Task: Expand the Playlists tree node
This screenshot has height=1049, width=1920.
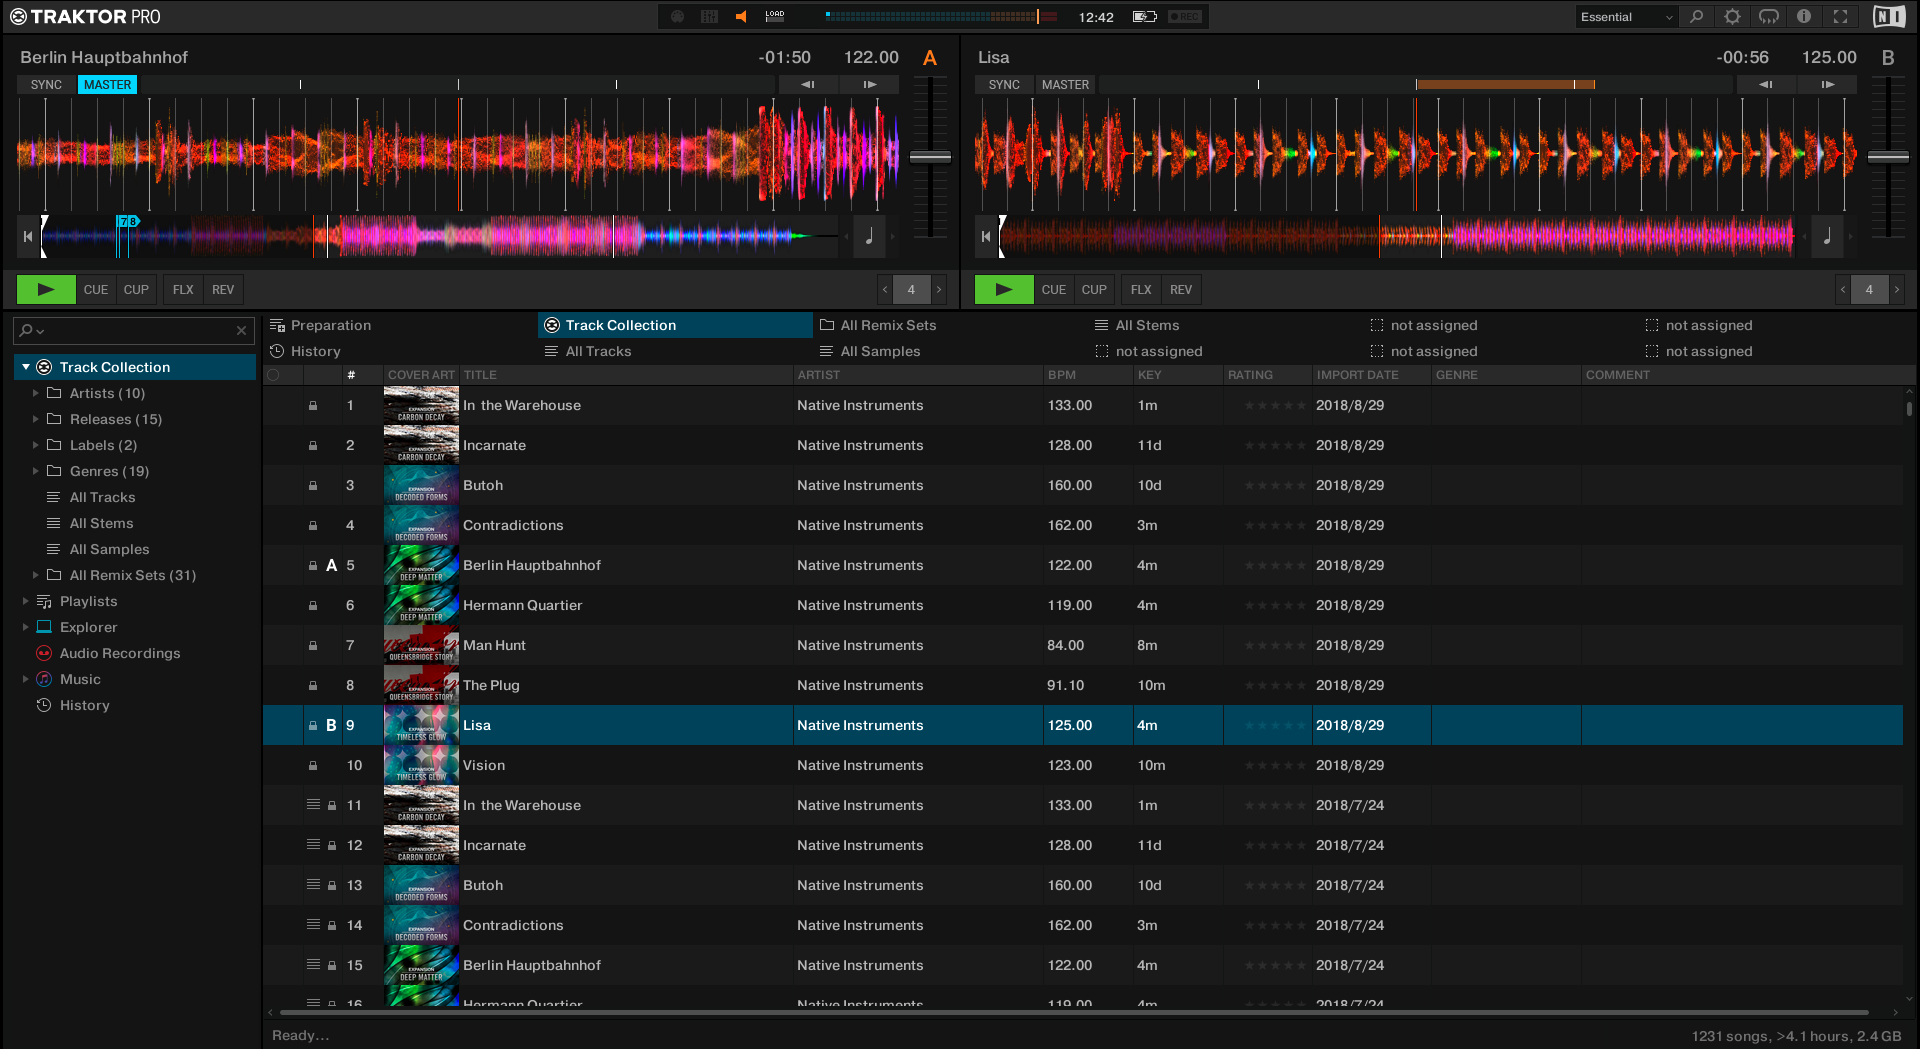Action: point(26,601)
